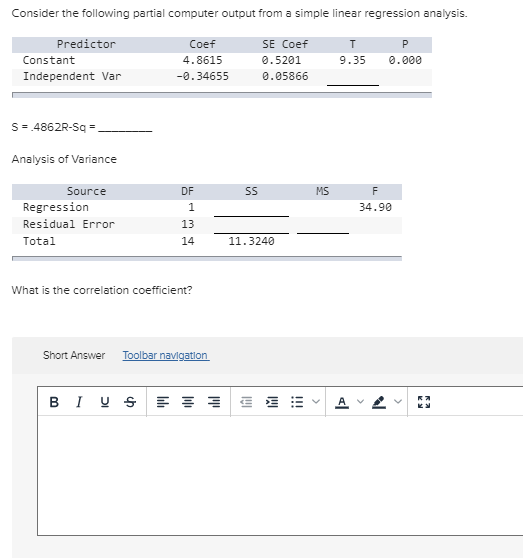This screenshot has height=558, width=523.
Task: Align text right in the editor
Action: click(214, 402)
